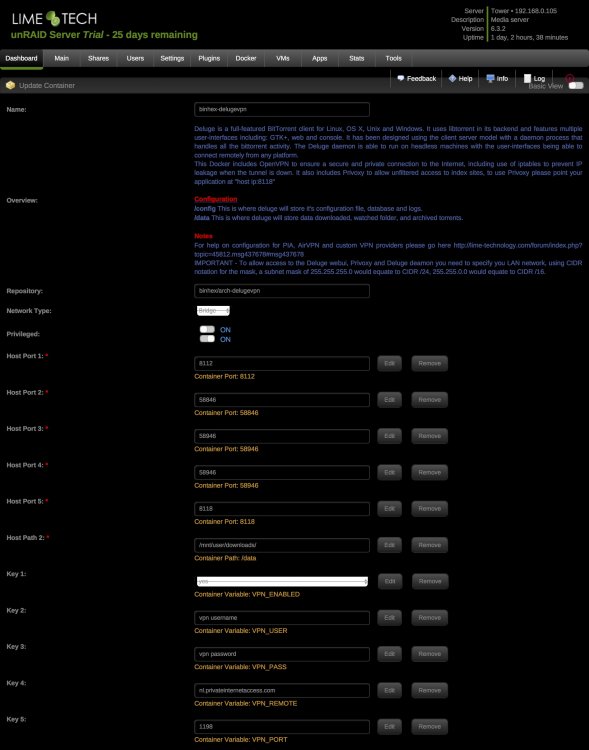Remove the Host Port 3 entry

(x=430, y=436)
